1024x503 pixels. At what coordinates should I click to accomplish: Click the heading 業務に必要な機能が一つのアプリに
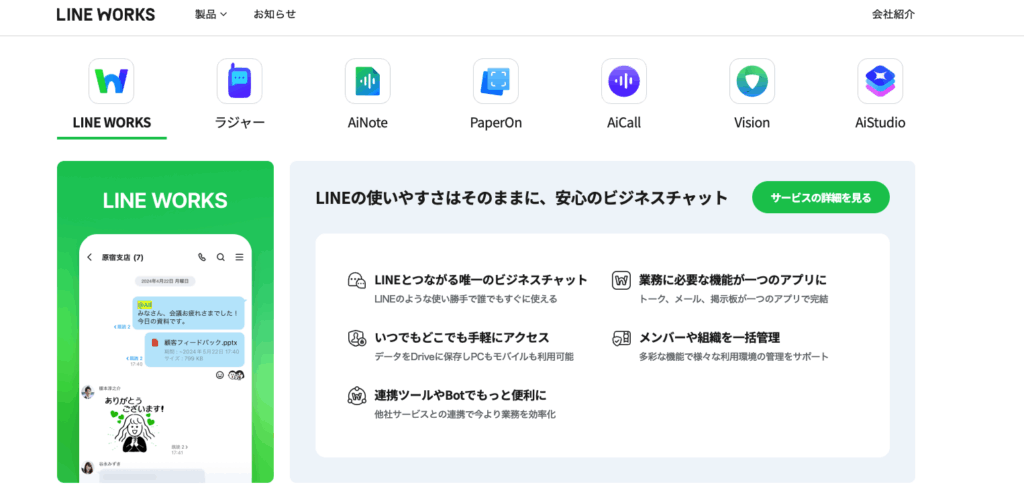[x=733, y=280]
